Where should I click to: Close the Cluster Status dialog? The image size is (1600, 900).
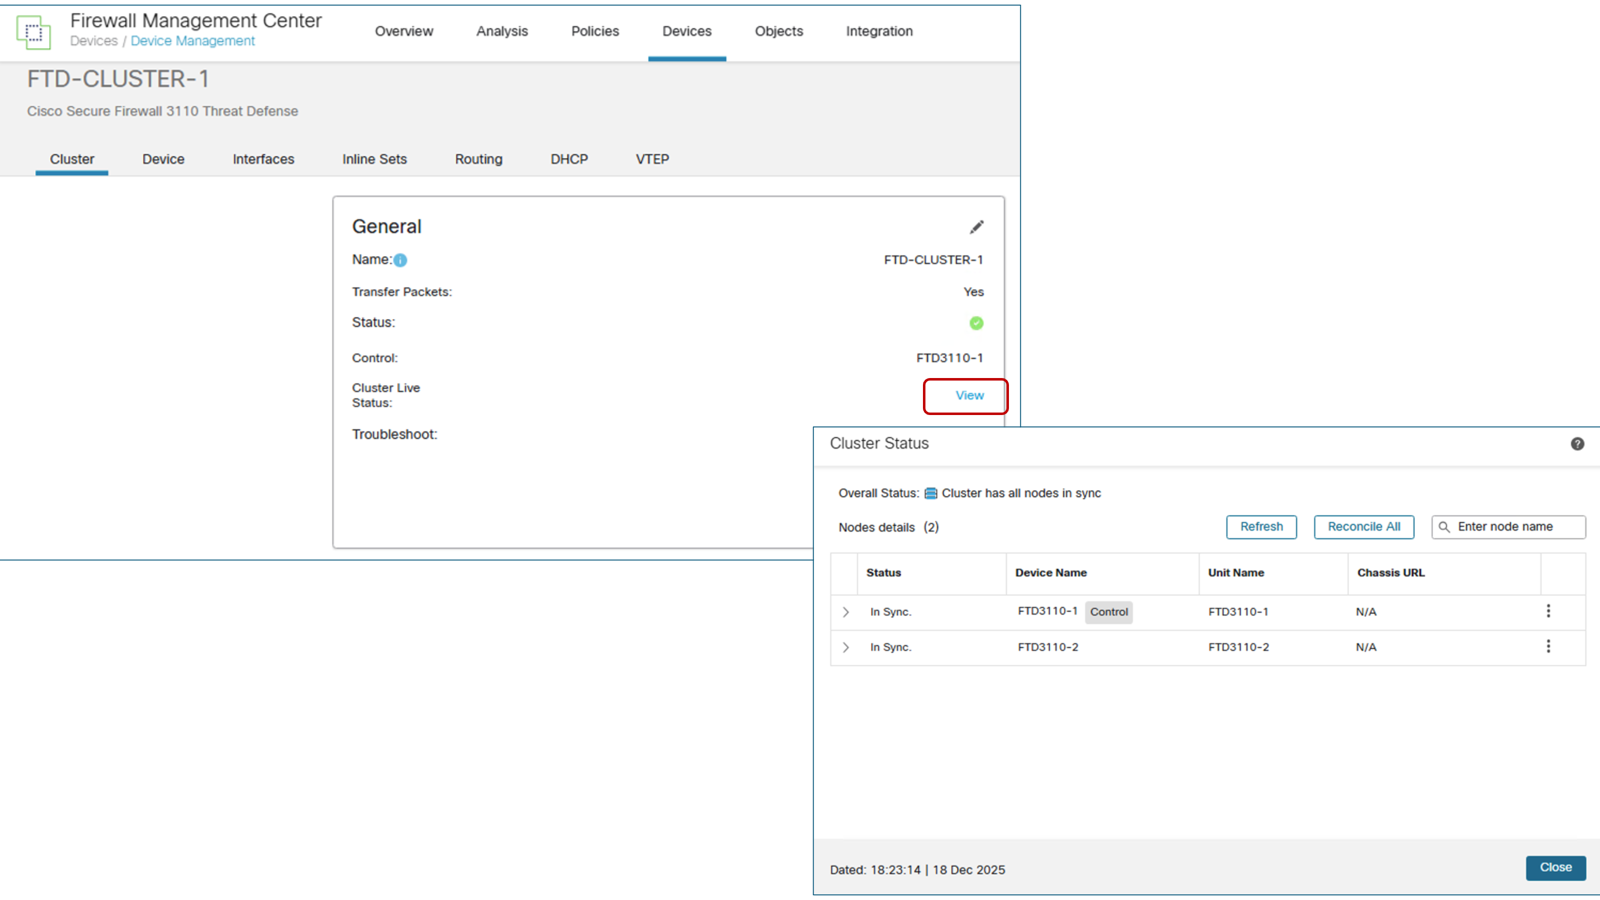1555,868
